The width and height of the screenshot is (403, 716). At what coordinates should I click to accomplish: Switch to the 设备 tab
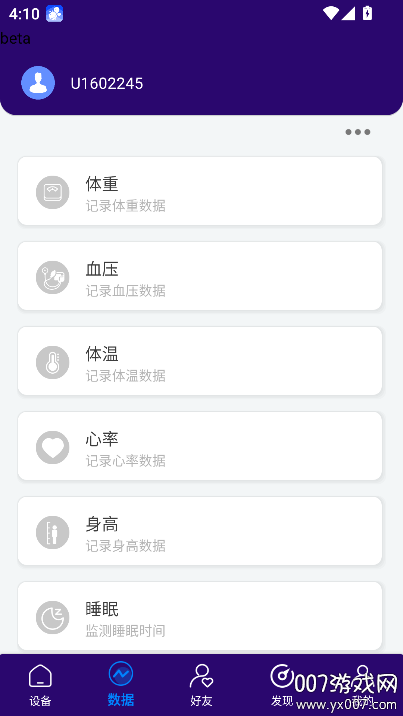coord(40,685)
